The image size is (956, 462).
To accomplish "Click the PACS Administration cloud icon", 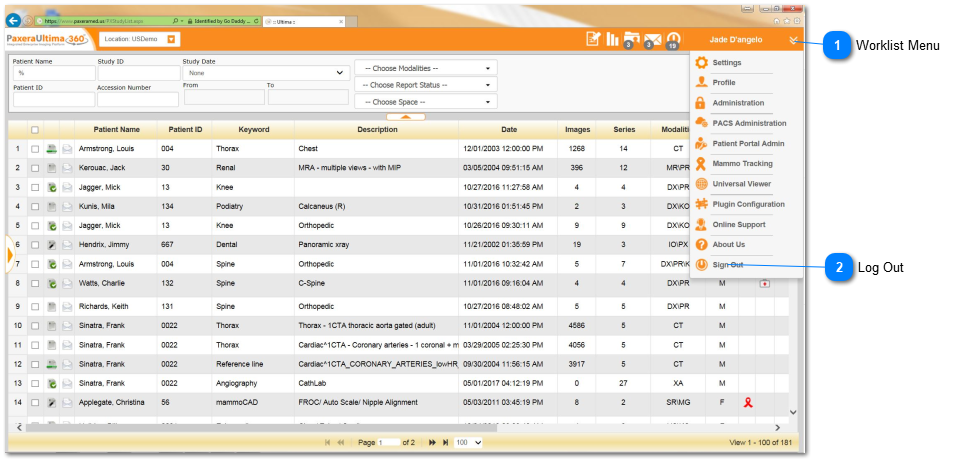I will [x=702, y=123].
